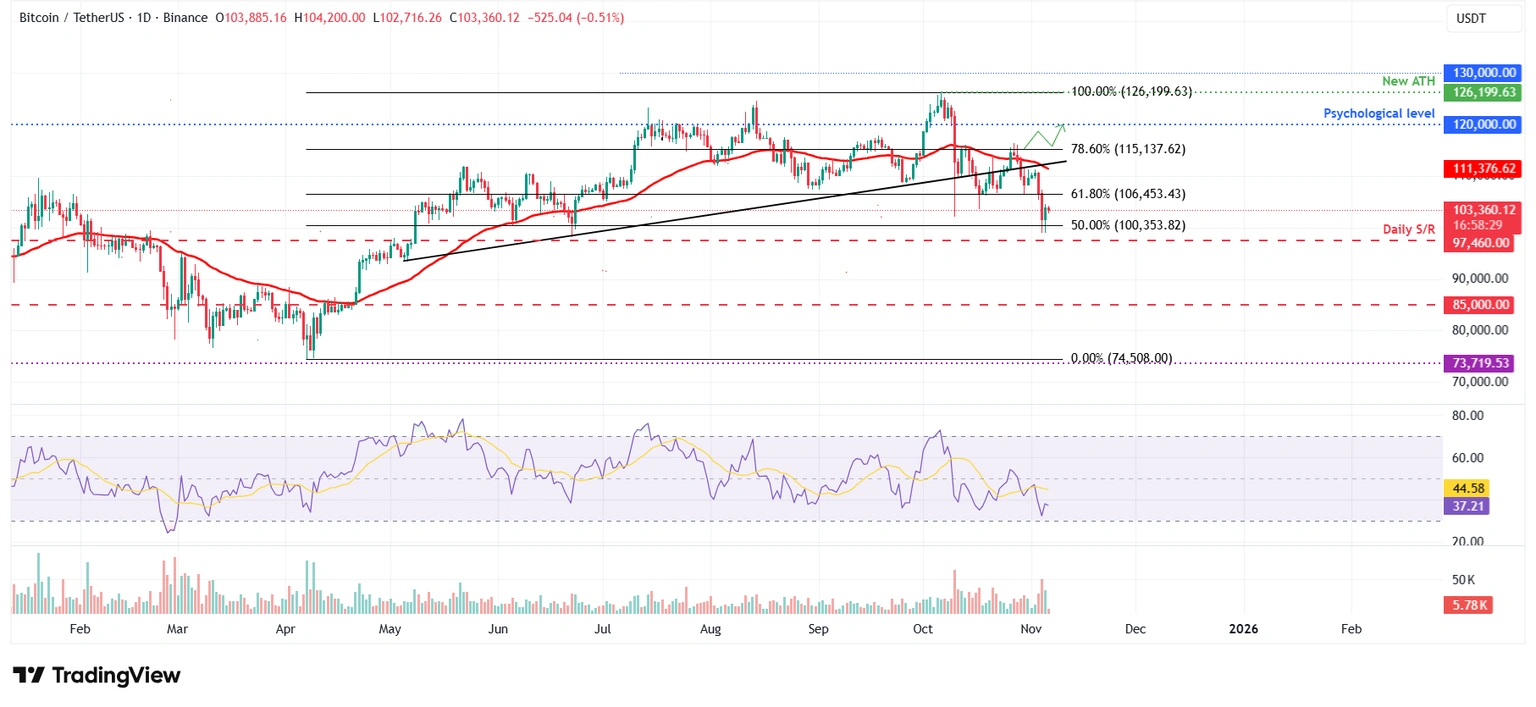Screen dimensions: 1536x707
Task: Open the USDT currency selector
Action: pyautogui.click(x=1469, y=19)
